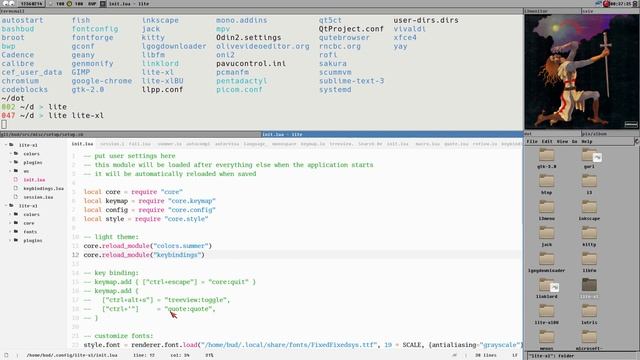Click 'pavucontrol.ini' in the terminal listing

(251, 63)
